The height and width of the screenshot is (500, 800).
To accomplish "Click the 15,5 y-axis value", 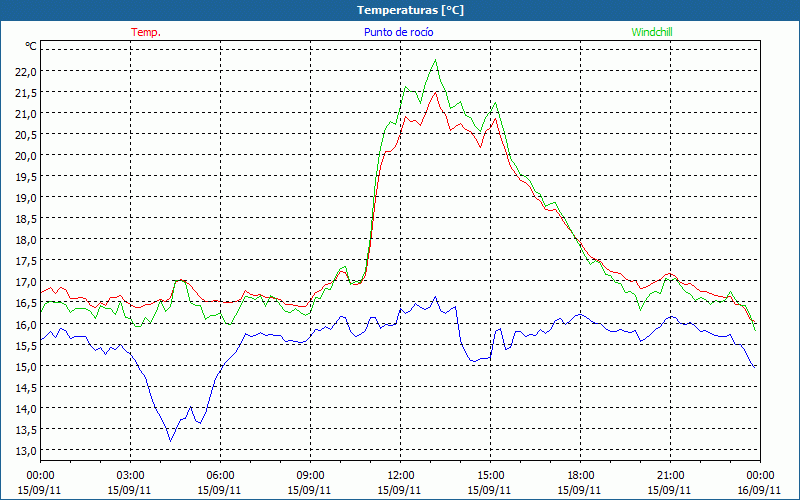I will click(x=26, y=345).
